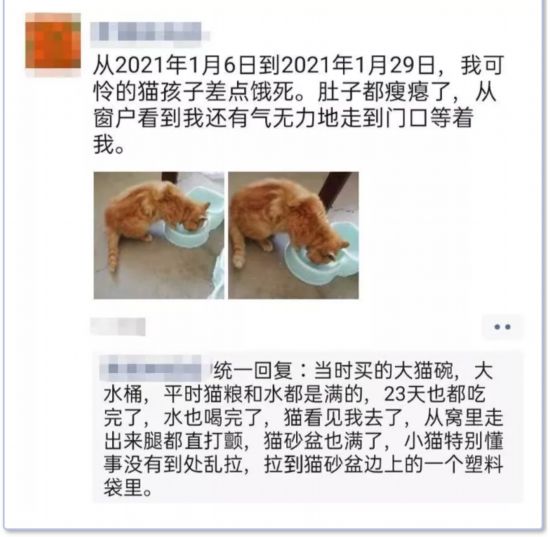
Task: Tap the comment starting with 统一回复
Action: coord(303,428)
